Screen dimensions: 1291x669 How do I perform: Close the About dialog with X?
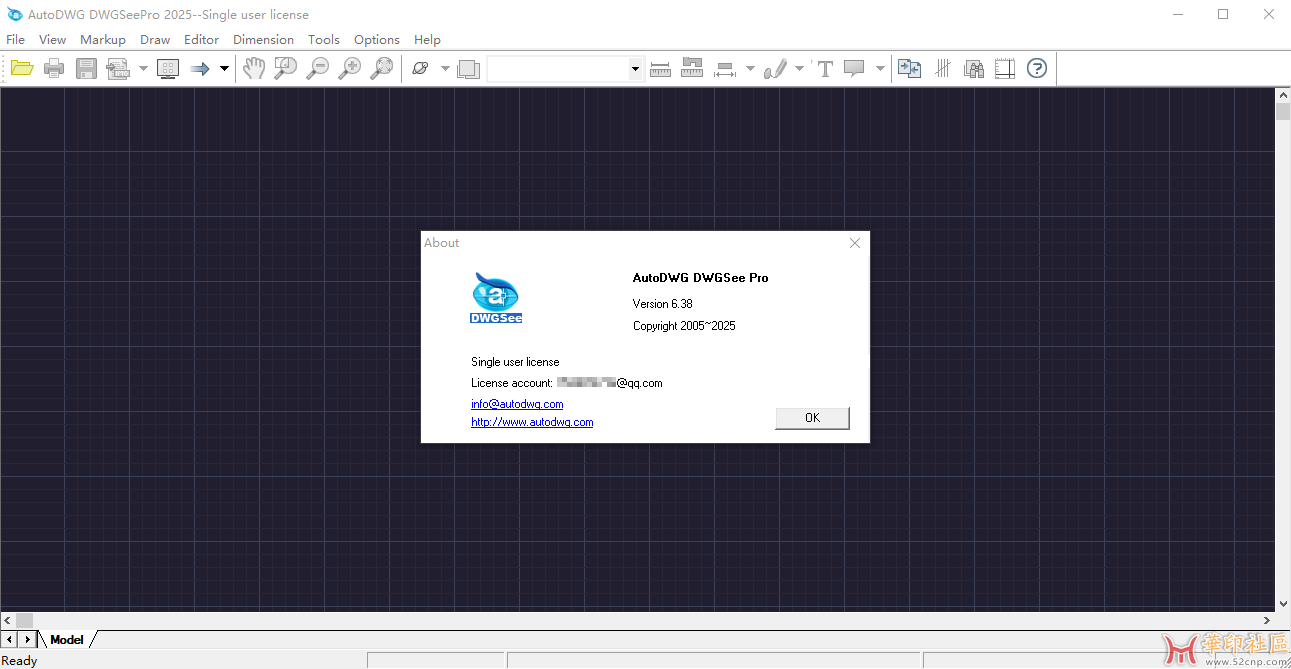coord(855,243)
